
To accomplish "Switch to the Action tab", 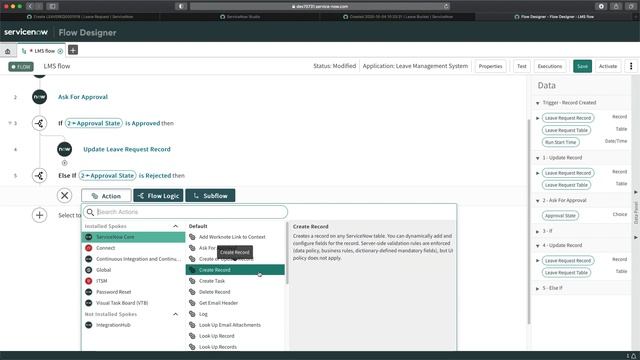I will coord(106,196).
